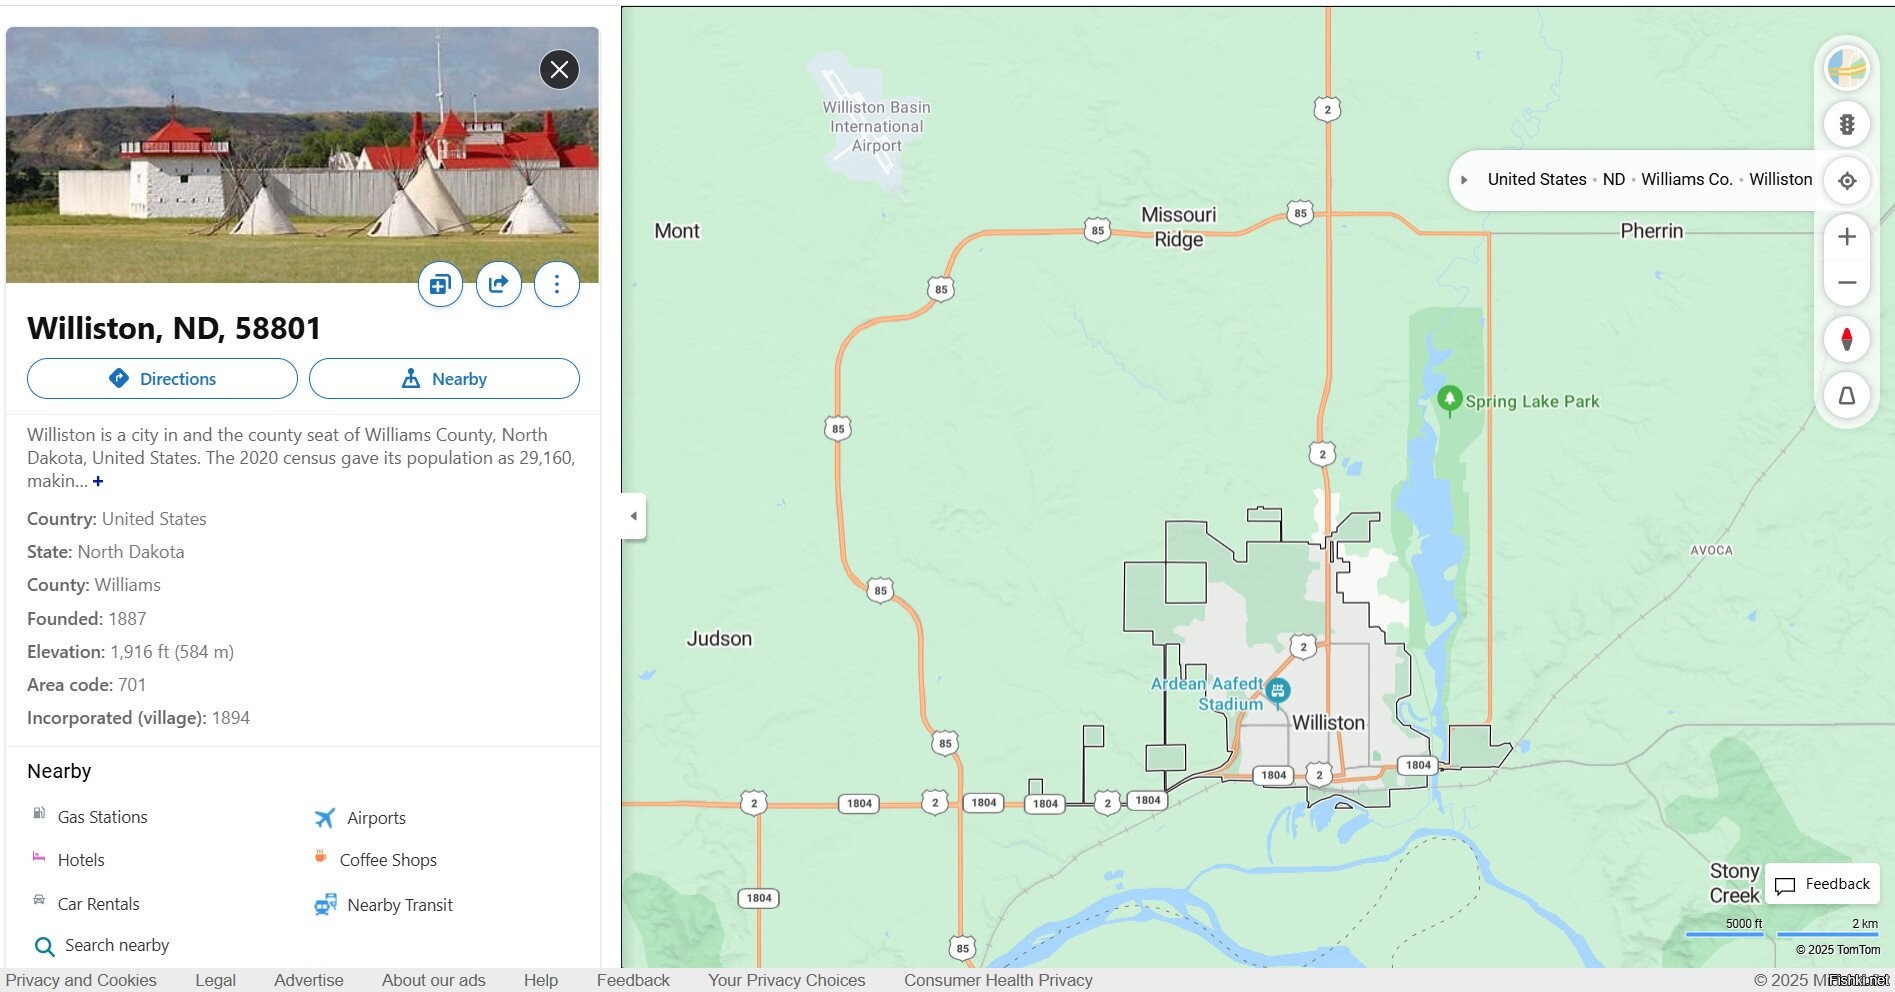Viewport: 1895px width, 992px height.
Task: Click the Ardean Aafedt Stadium marker
Action: point(1277,690)
